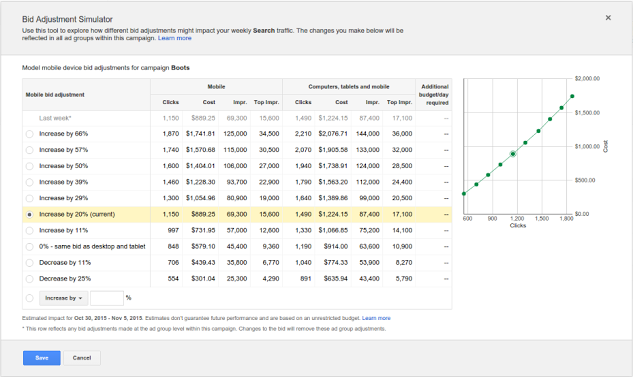The width and height of the screenshot is (633, 378).
Task: Choose the Increase by 11% radio button
Action: [x=29, y=231]
